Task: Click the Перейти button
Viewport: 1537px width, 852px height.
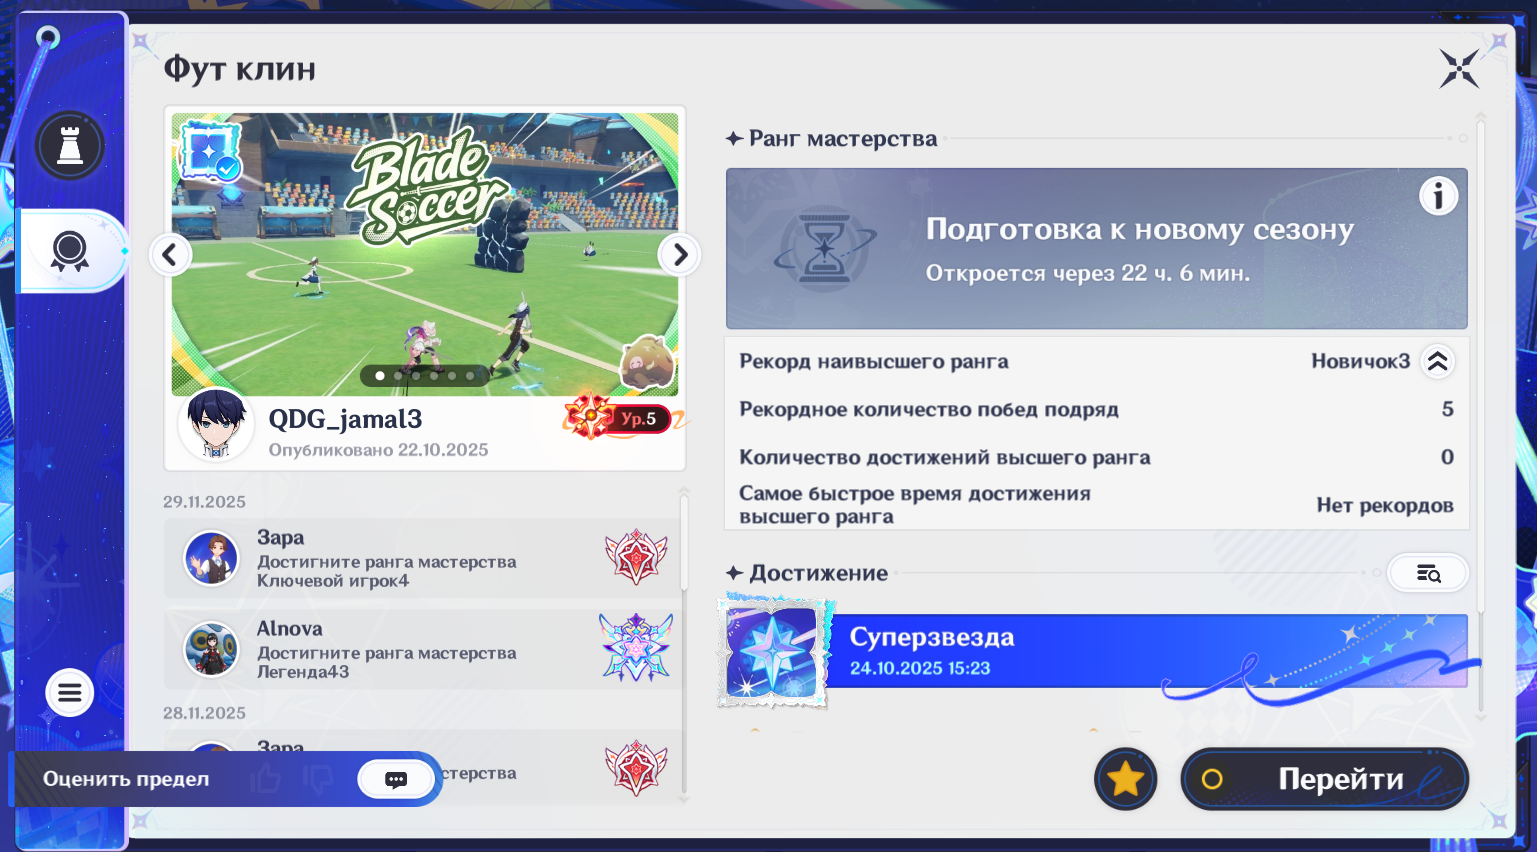Action: 1325,779
